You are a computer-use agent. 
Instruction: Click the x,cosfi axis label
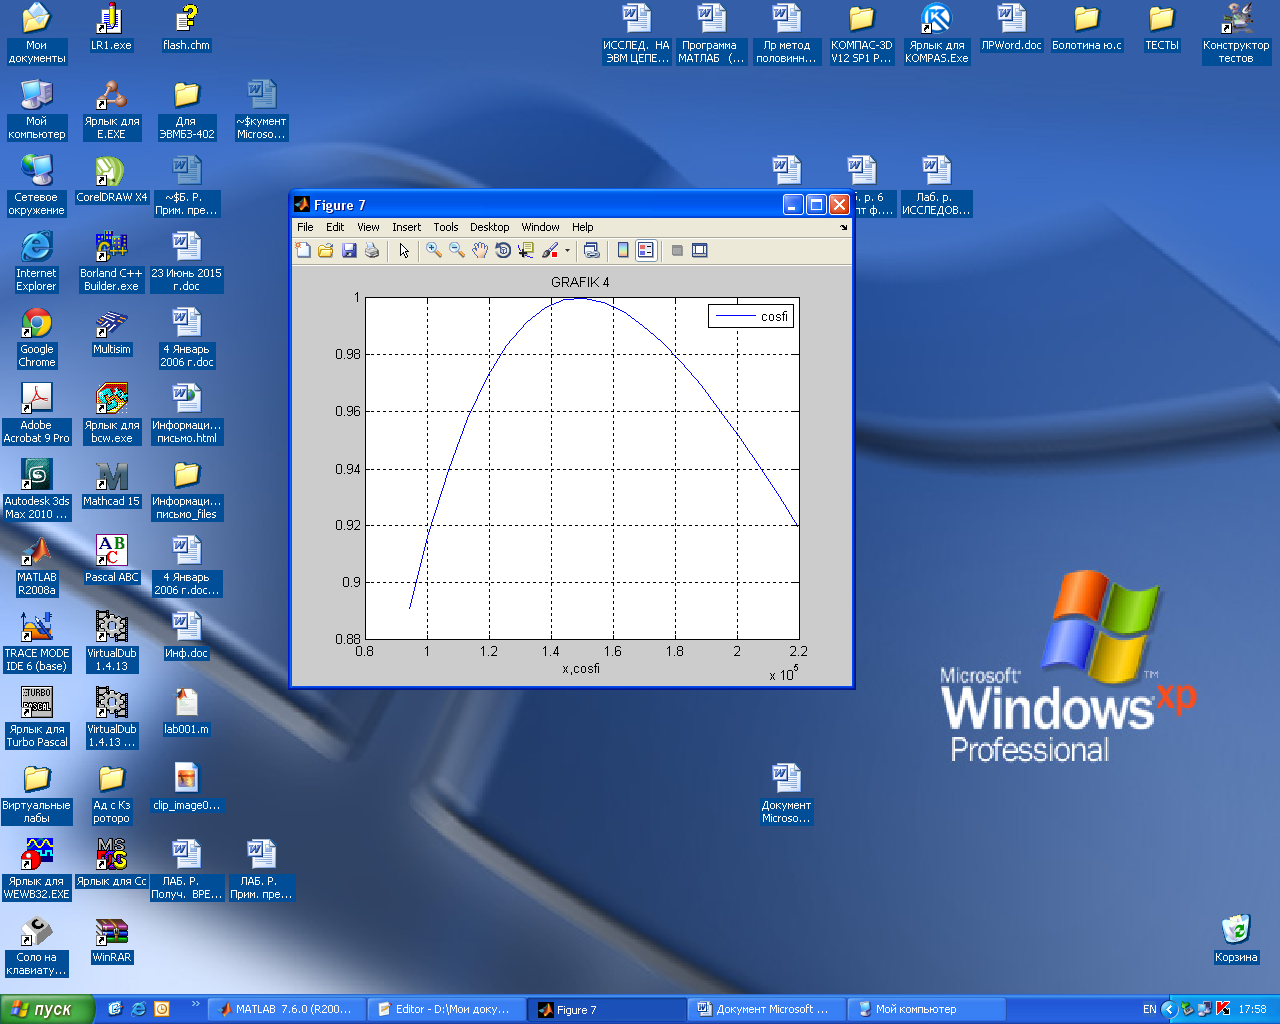[x=581, y=668]
